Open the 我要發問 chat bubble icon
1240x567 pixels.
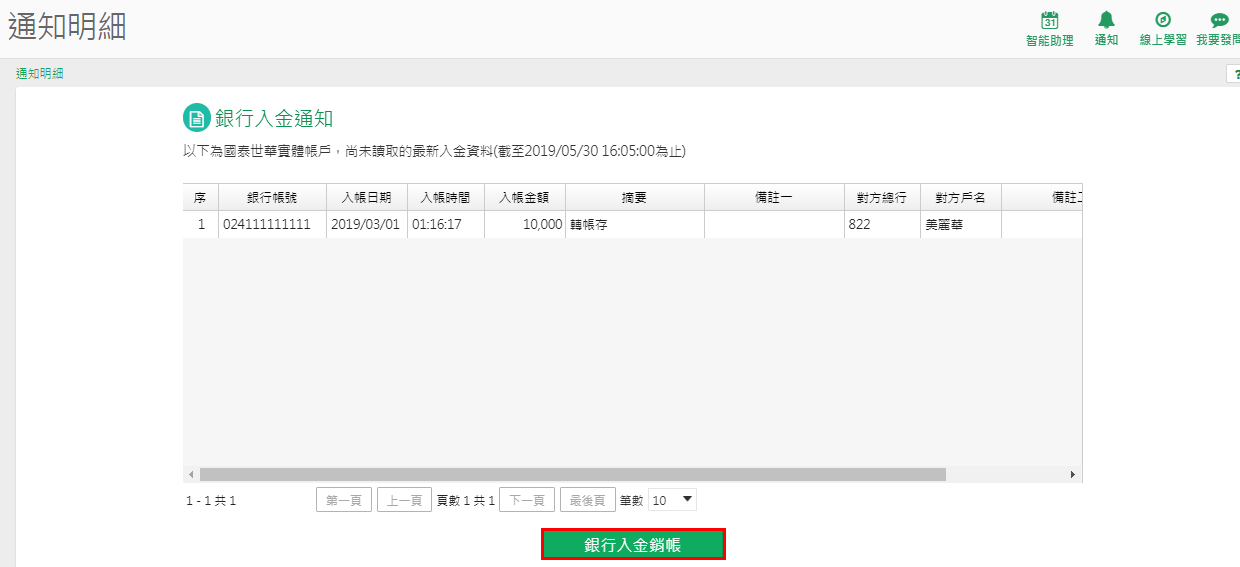pos(1219,20)
